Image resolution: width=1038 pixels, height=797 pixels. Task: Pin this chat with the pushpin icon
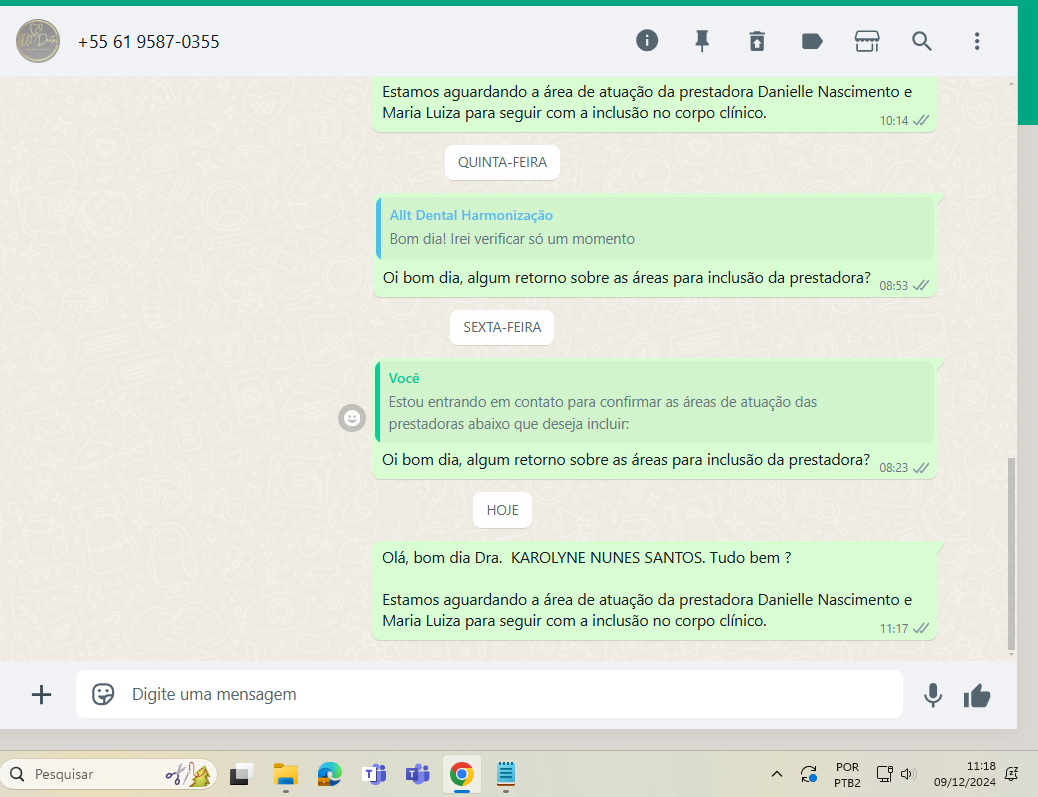(x=702, y=41)
